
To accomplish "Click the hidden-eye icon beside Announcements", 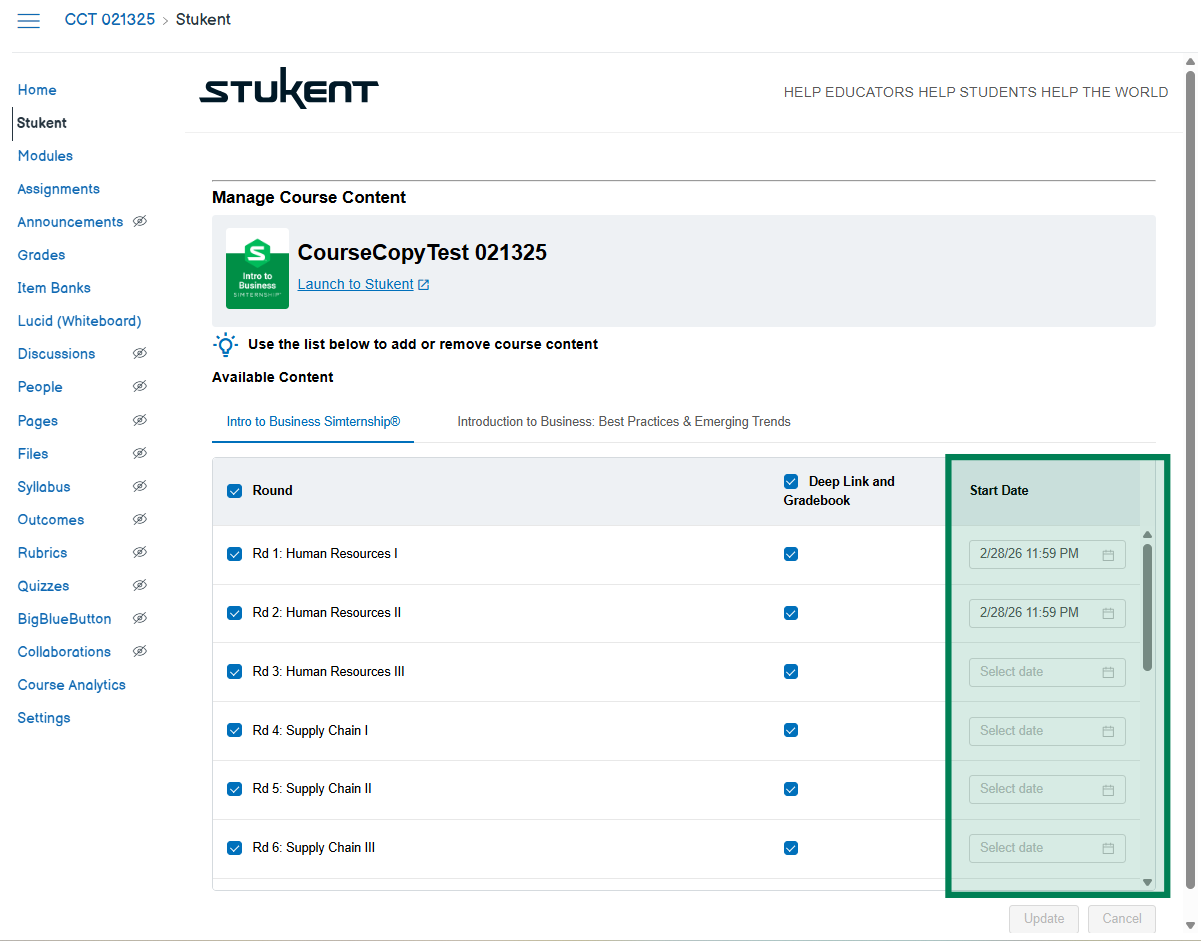I will click(140, 222).
